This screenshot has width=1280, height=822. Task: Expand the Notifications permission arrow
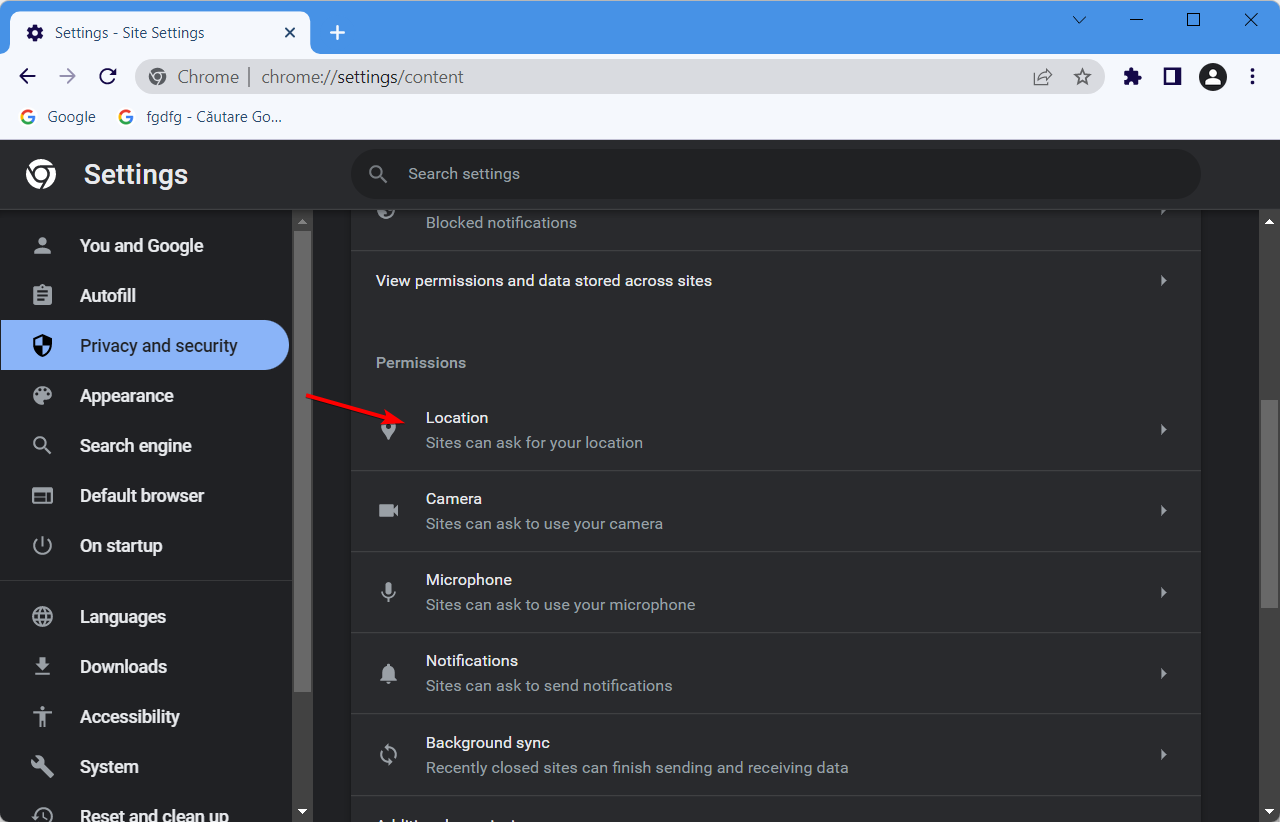pos(1163,674)
